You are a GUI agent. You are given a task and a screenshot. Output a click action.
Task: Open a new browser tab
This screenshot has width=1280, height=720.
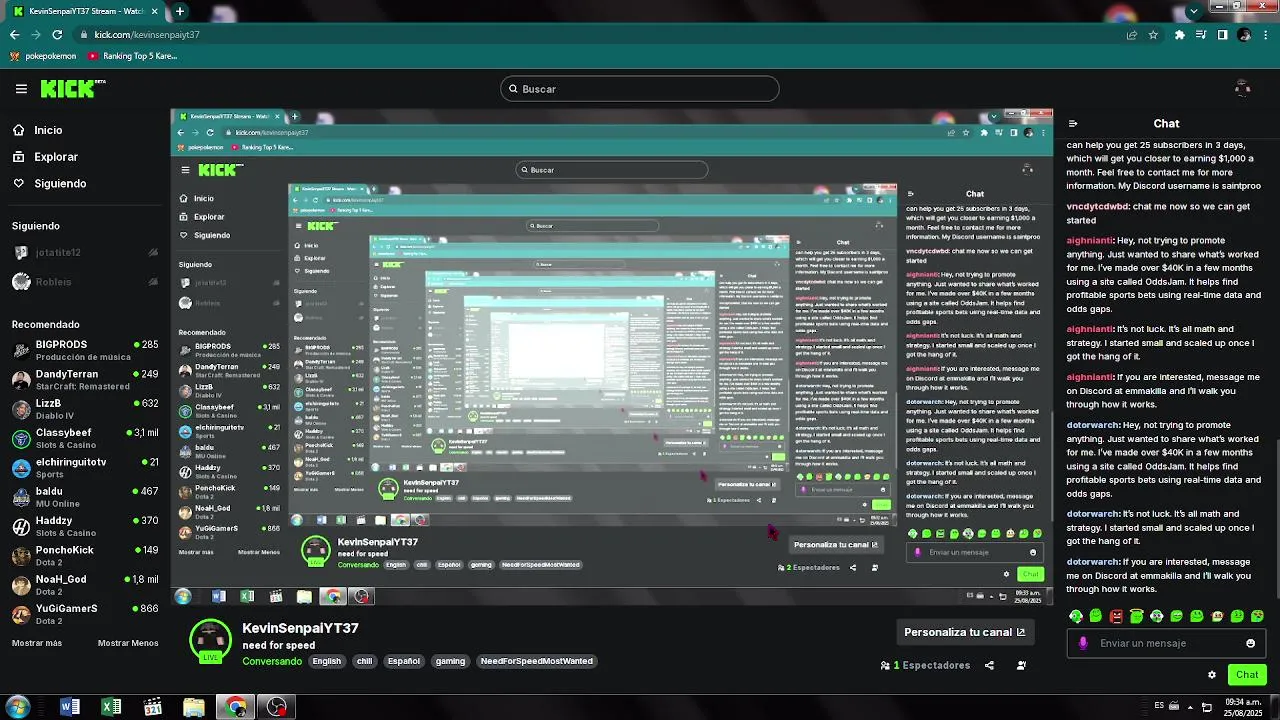point(180,11)
